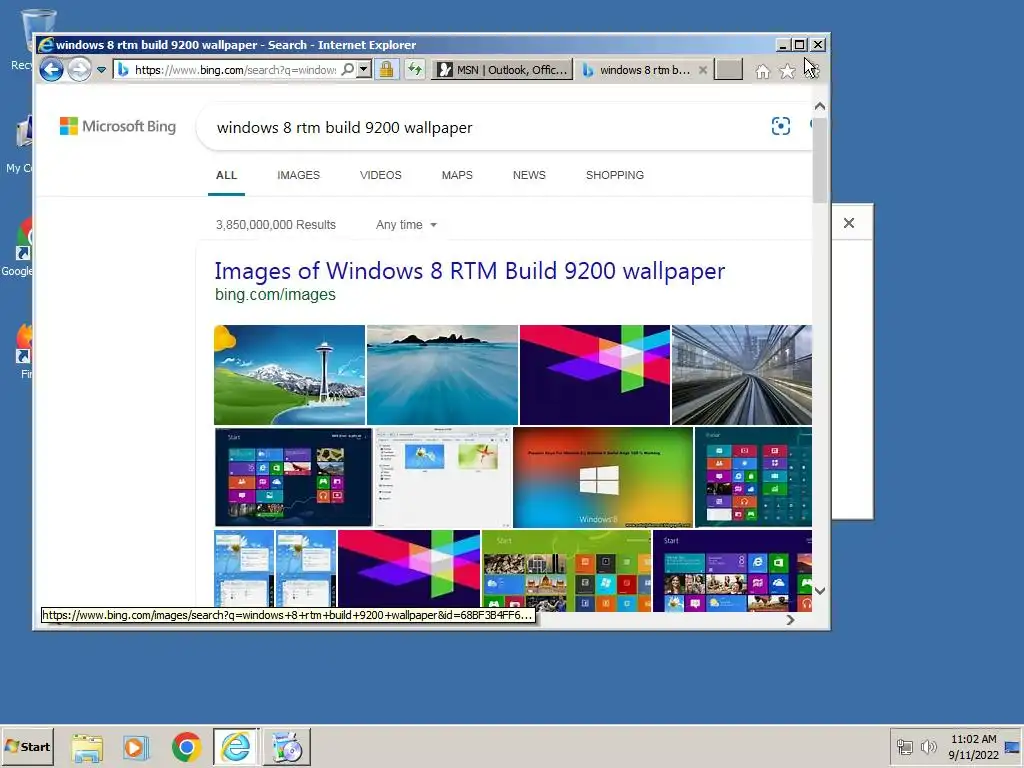Viewport: 1024px width, 768px height.
Task: Click the Home icon in IE toolbar
Action: coord(762,71)
